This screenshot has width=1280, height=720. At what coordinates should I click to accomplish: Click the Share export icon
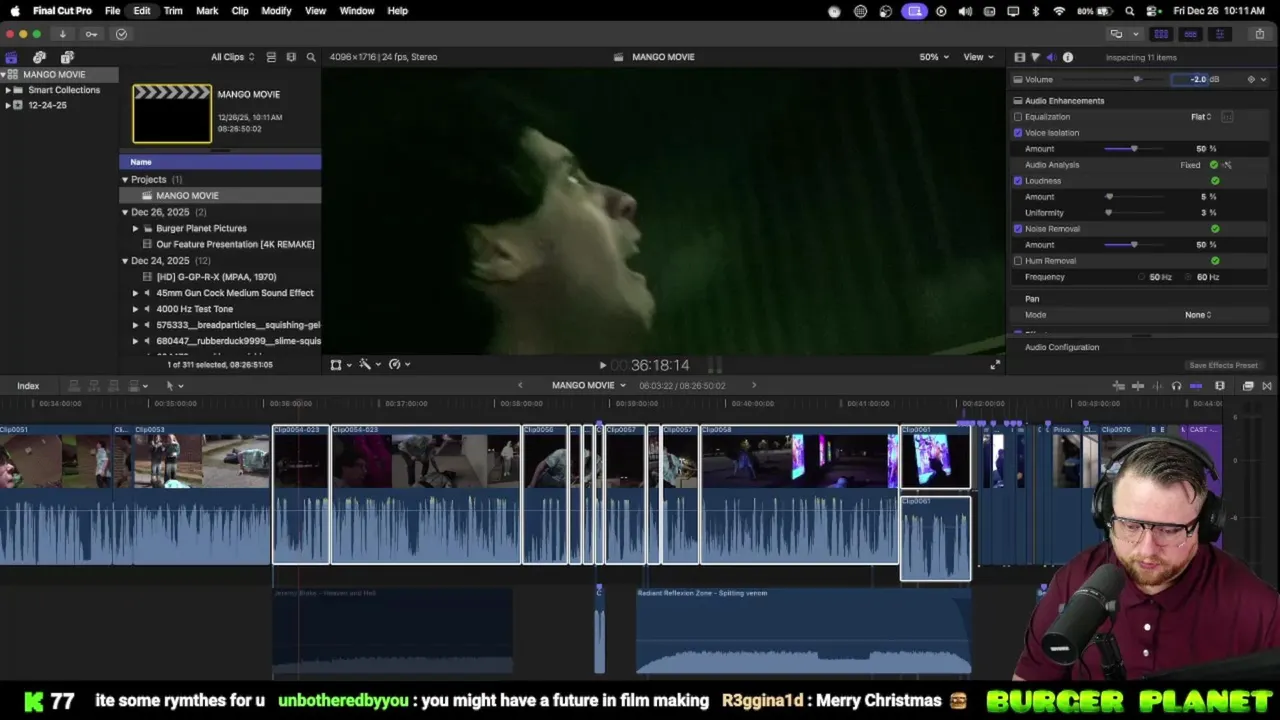pyautogui.click(x=1259, y=34)
